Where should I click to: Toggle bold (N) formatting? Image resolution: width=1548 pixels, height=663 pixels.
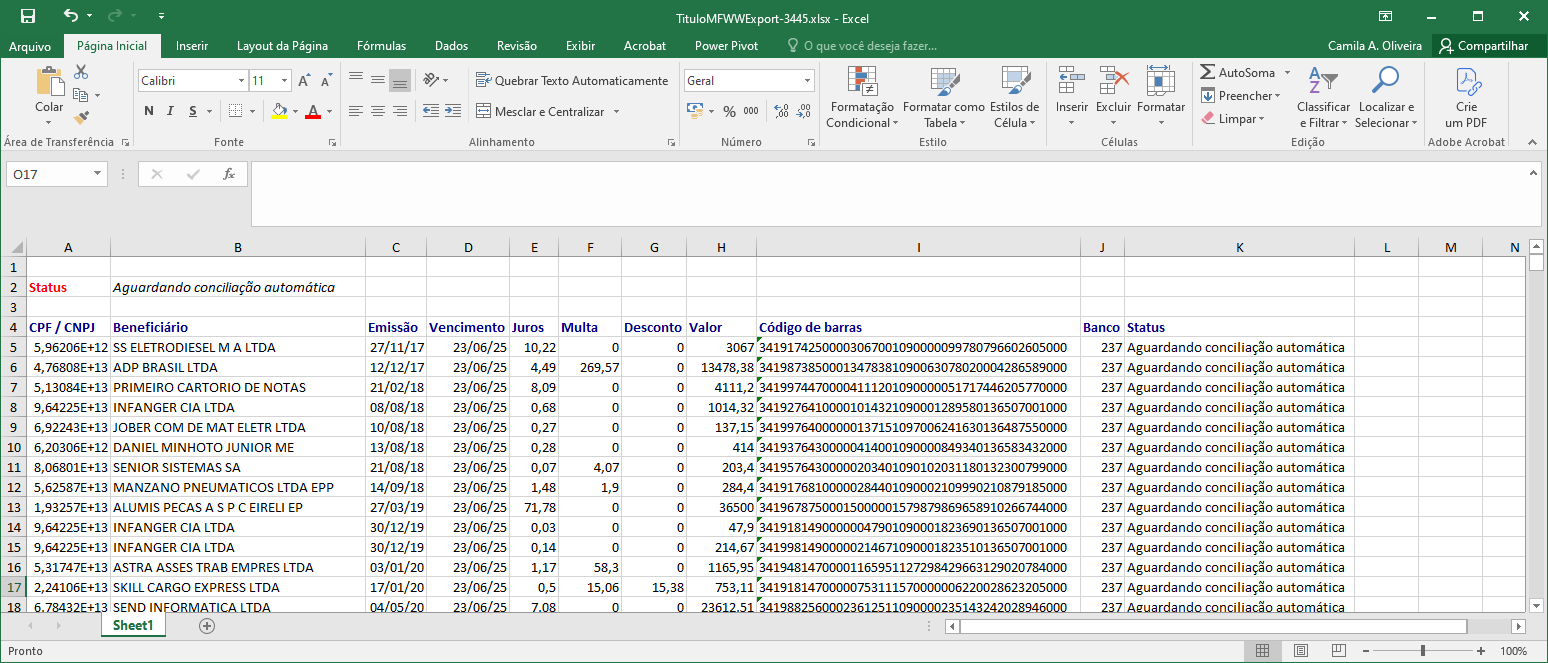pos(149,111)
